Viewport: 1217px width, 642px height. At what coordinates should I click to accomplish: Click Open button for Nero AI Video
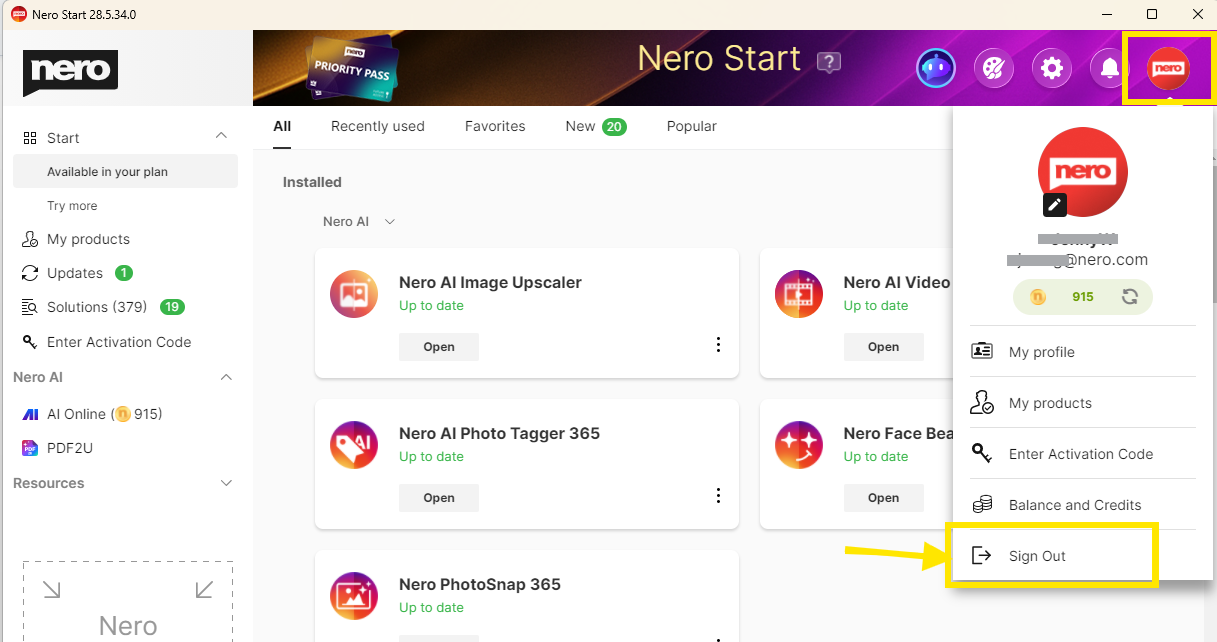point(883,347)
